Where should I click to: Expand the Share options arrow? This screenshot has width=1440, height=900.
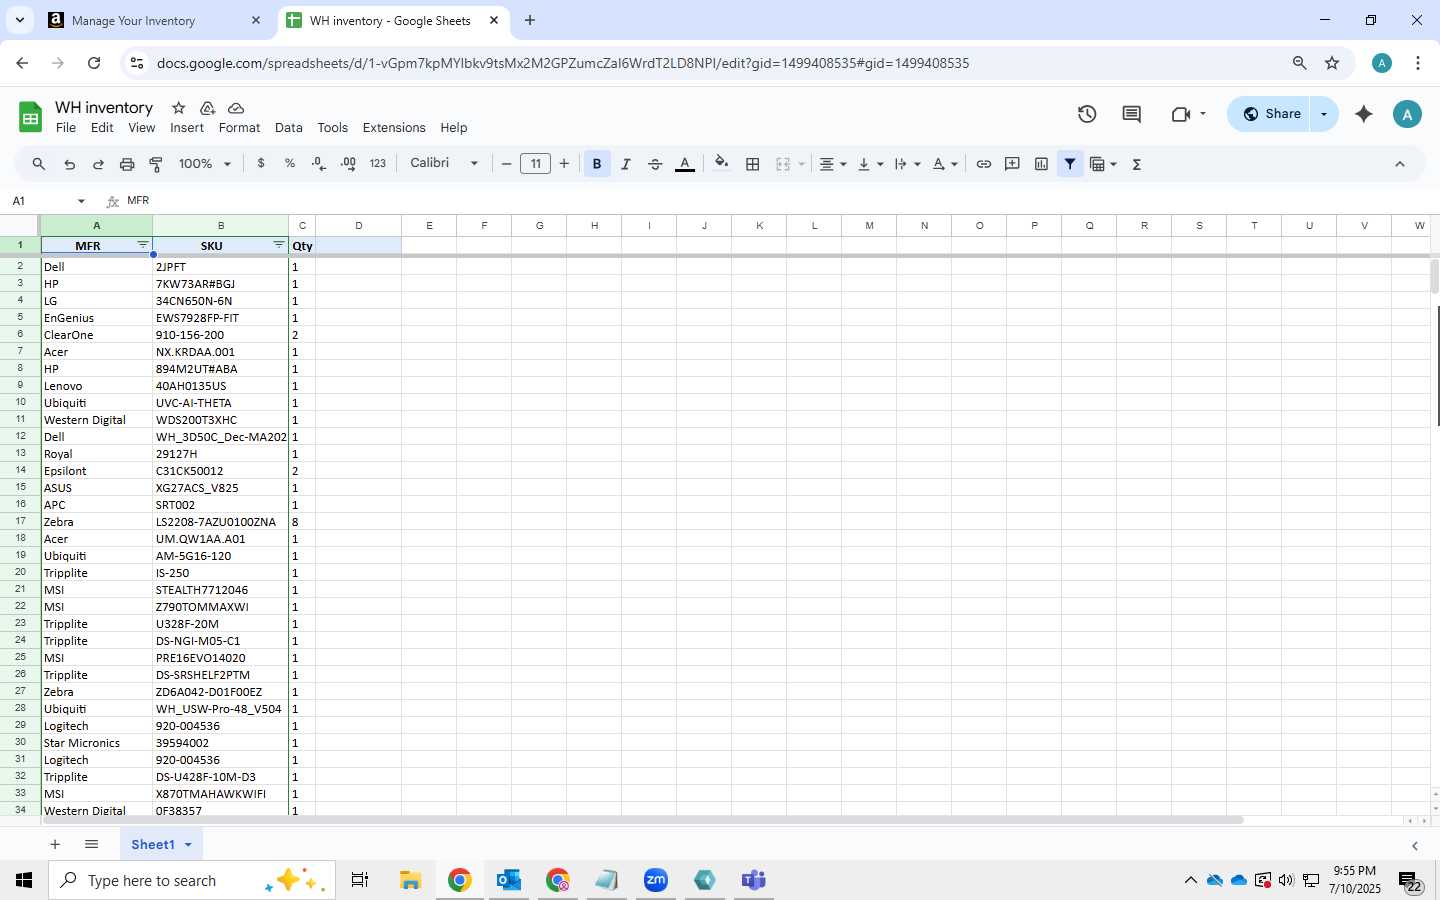pos(1324,114)
